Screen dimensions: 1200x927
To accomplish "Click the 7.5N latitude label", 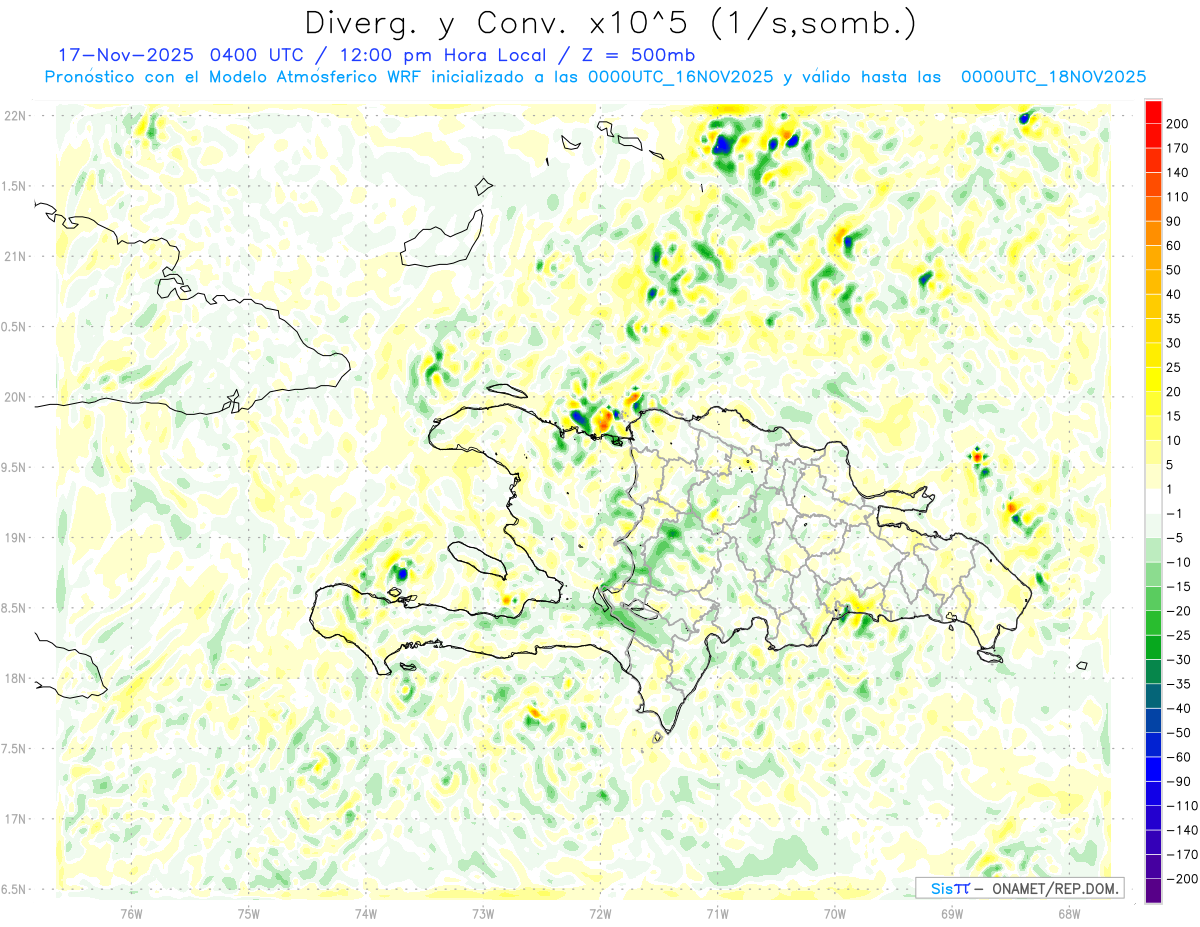I will [15, 748].
